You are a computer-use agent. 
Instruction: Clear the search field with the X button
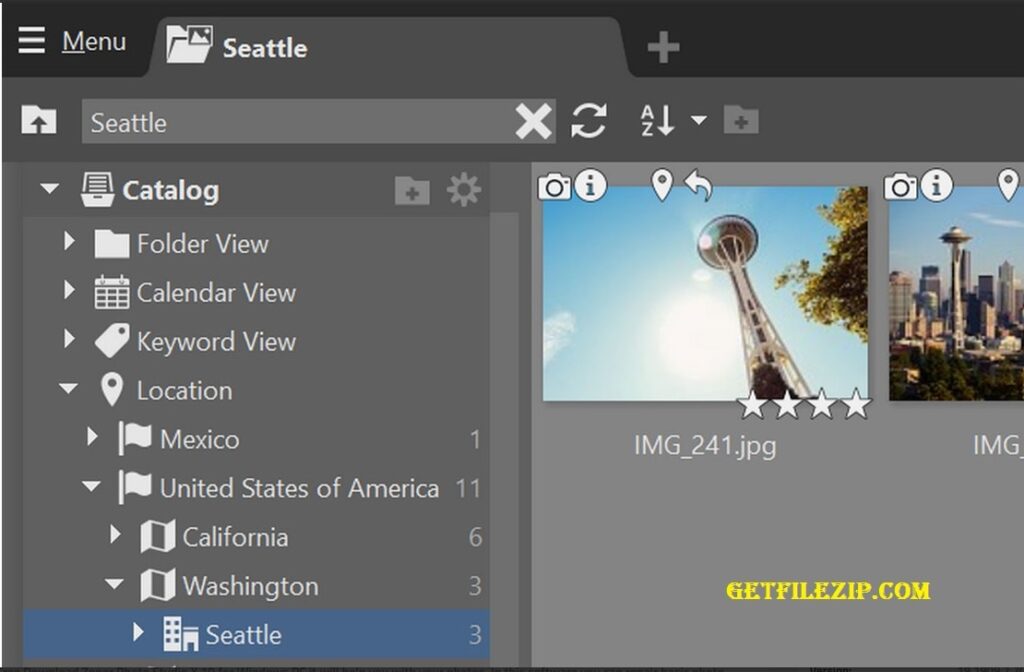tap(534, 121)
